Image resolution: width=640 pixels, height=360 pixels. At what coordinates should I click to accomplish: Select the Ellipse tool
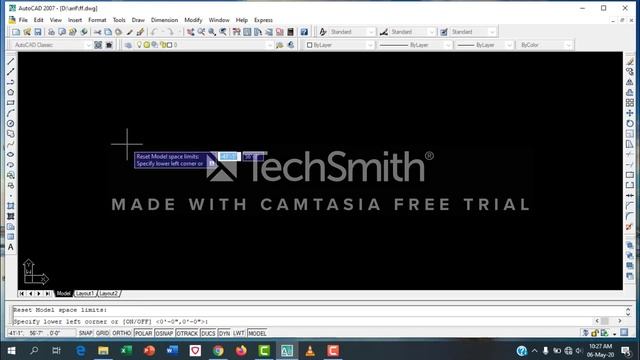[11, 154]
